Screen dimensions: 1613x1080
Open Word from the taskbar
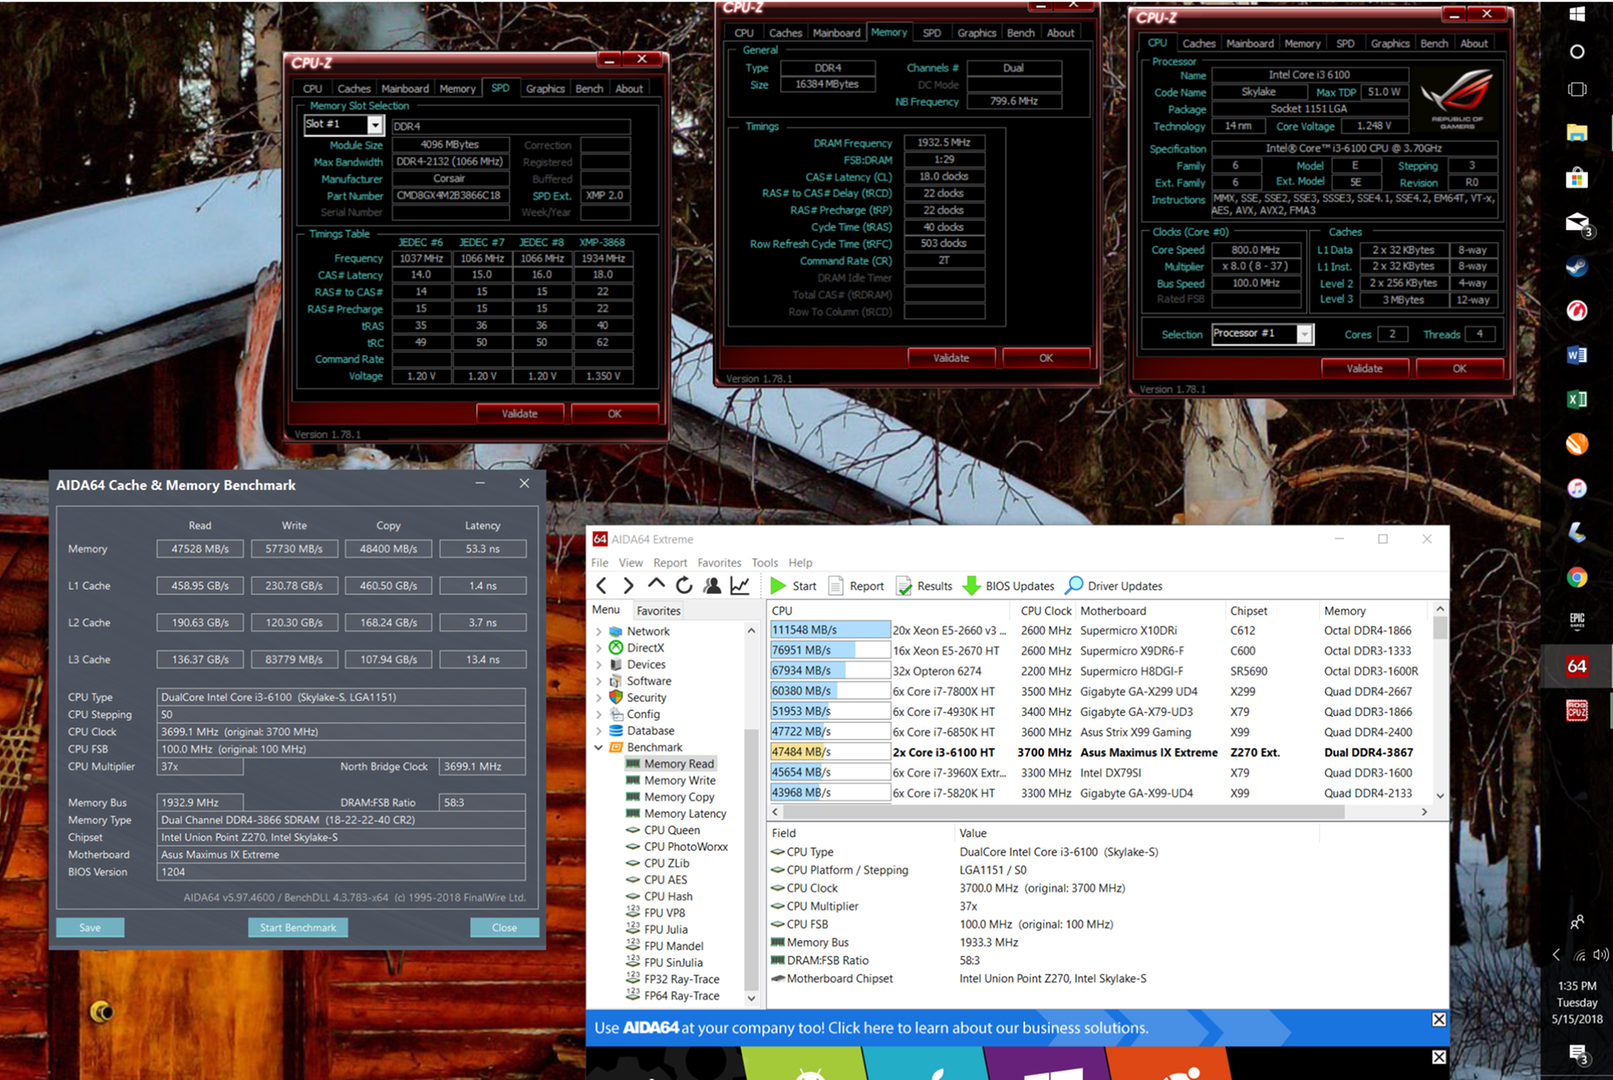(x=1577, y=354)
